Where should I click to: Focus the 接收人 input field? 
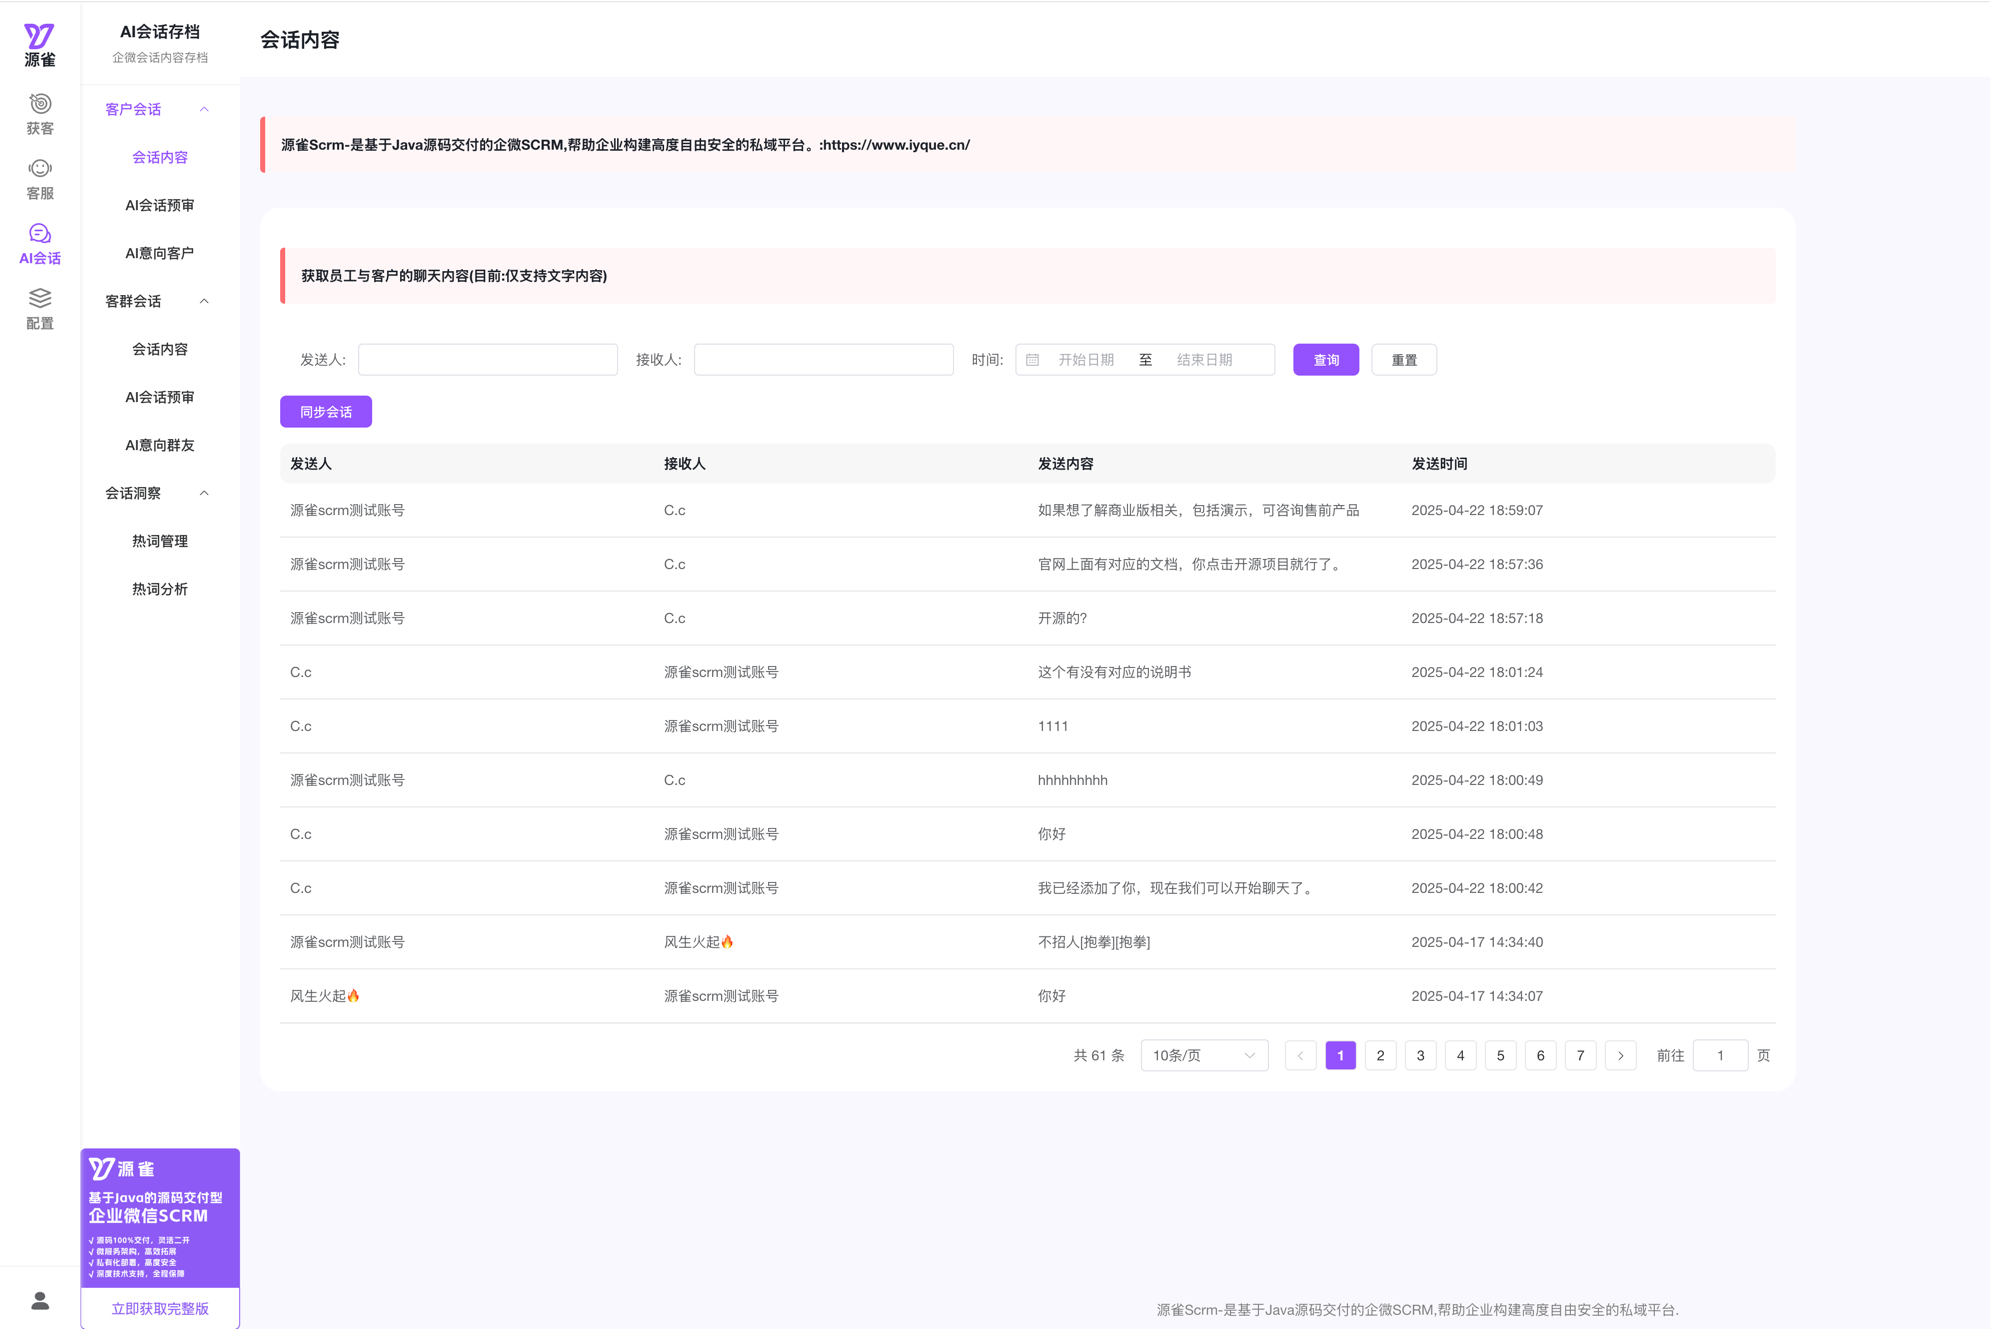(824, 360)
